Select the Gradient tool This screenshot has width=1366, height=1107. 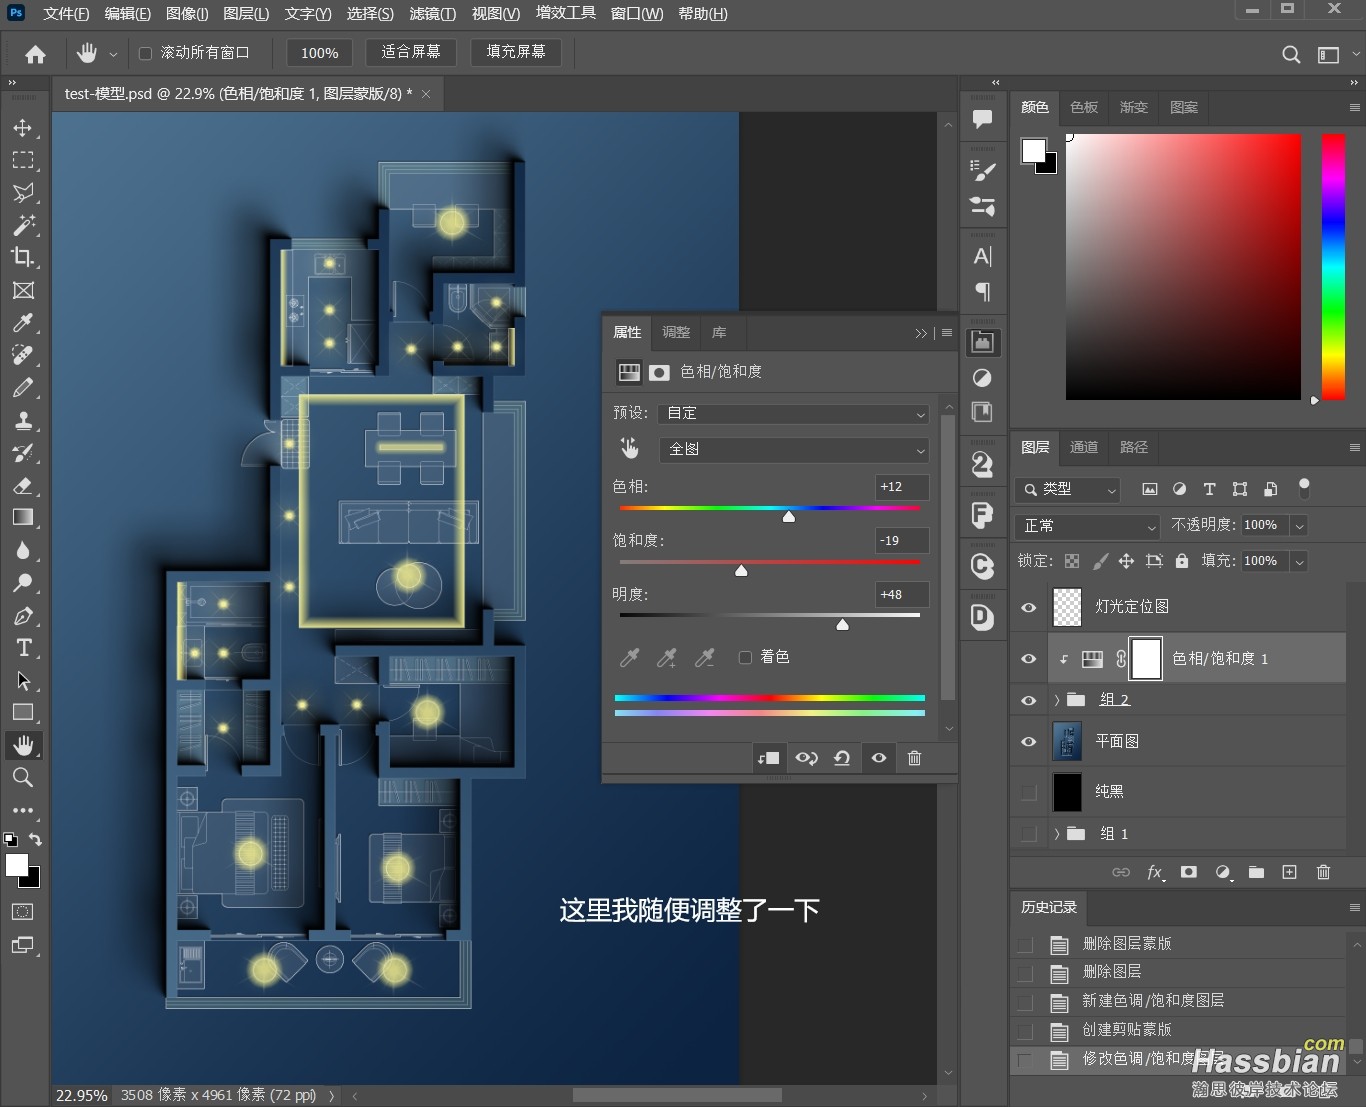(x=23, y=517)
